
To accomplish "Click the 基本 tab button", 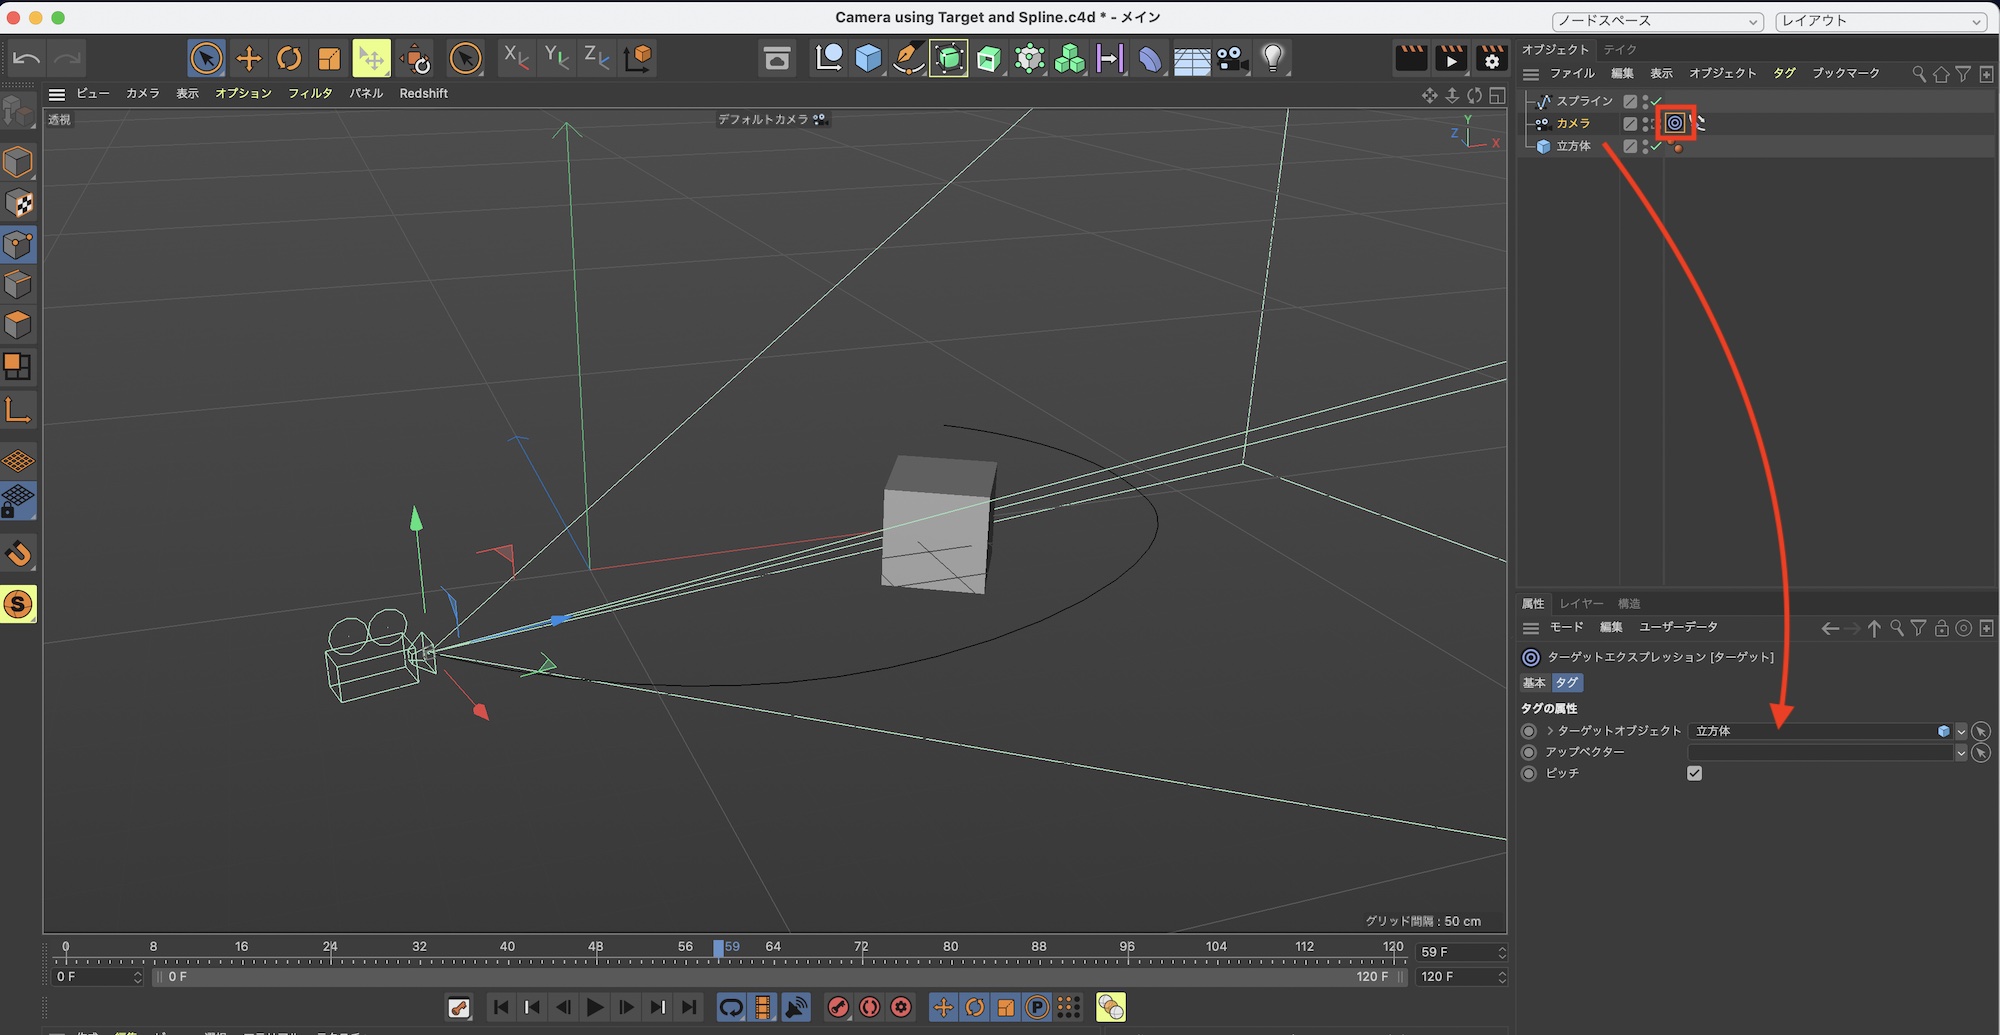I will point(1534,683).
